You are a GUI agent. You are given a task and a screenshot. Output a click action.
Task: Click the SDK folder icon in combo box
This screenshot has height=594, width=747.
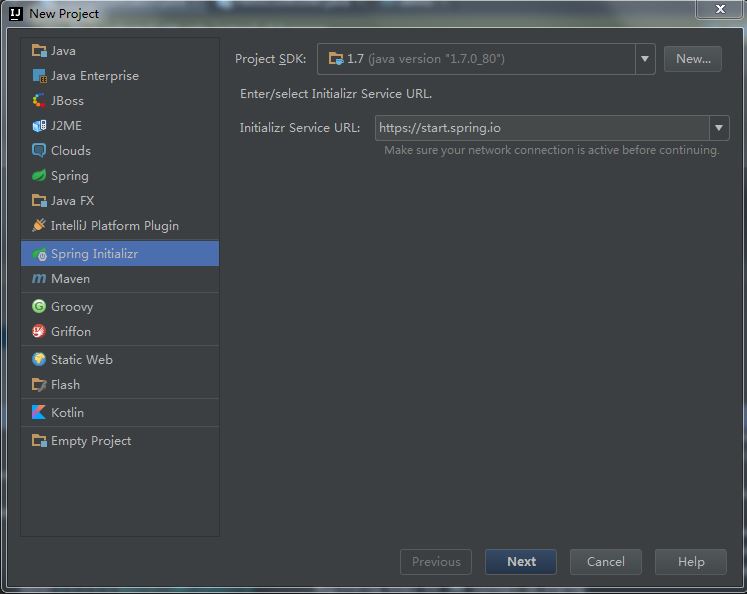pyautogui.click(x=336, y=59)
